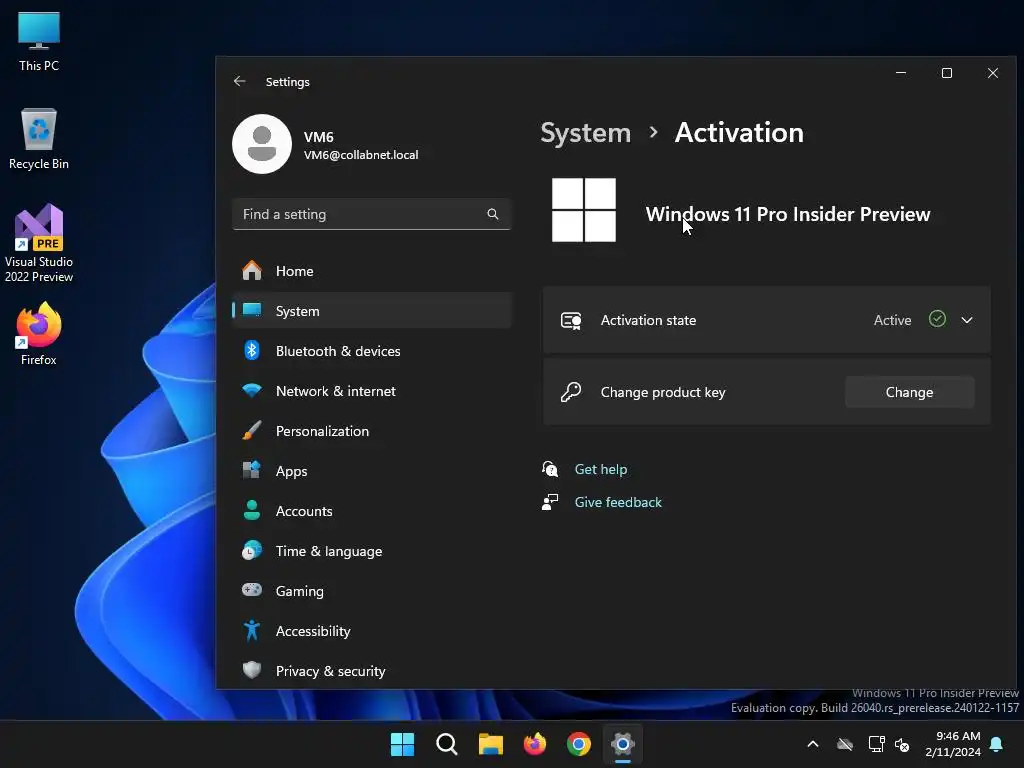1024x768 pixels.
Task: Show hidden icons in system tray
Action: click(x=813, y=744)
